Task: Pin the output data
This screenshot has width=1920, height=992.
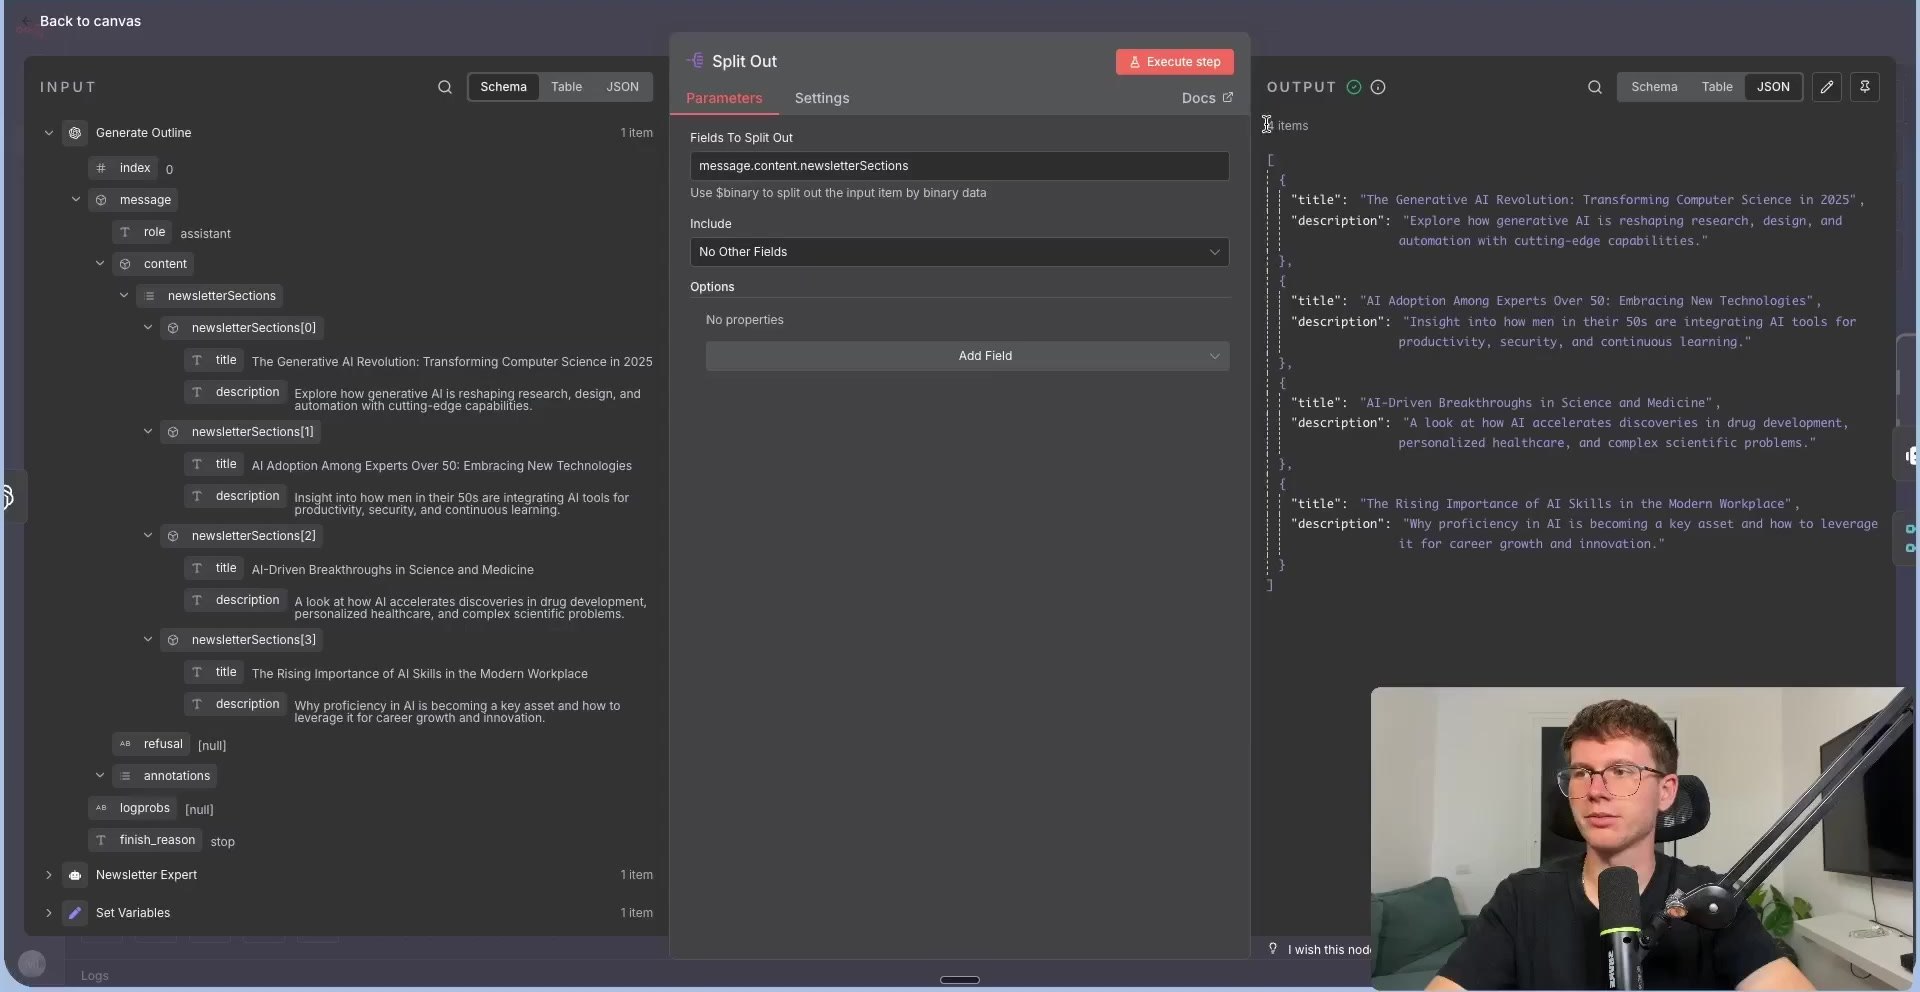Action: 1865,87
